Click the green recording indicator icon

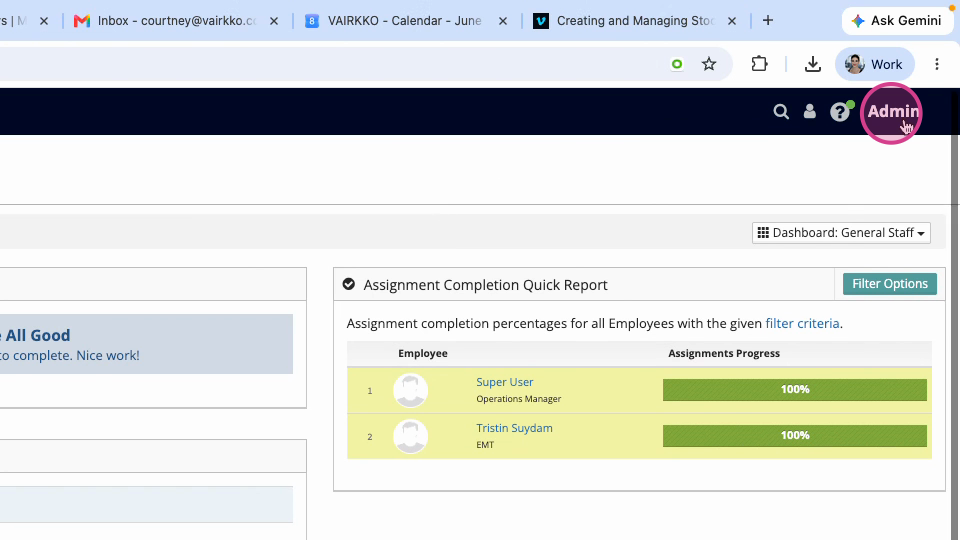pos(677,64)
